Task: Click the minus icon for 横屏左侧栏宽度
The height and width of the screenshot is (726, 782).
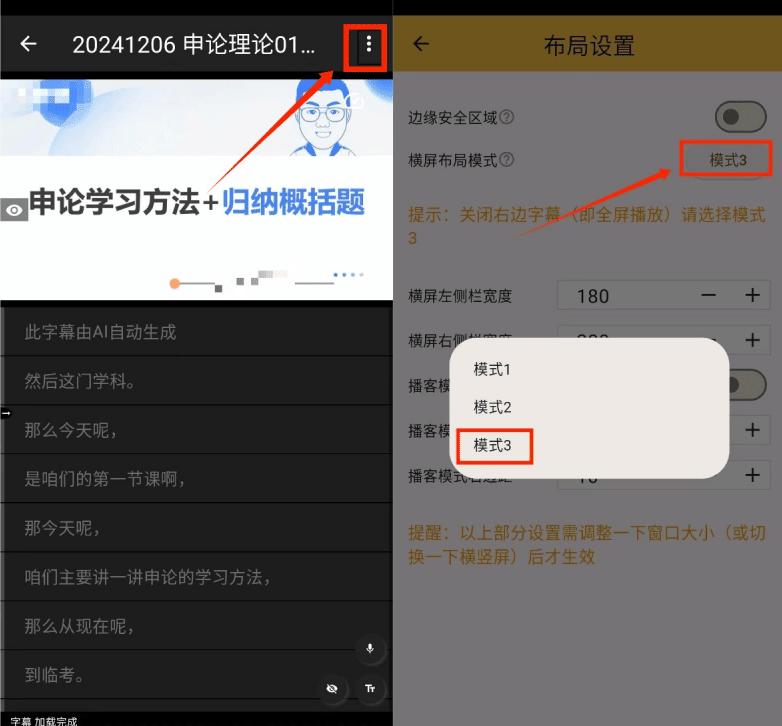Action: [x=708, y=295]
